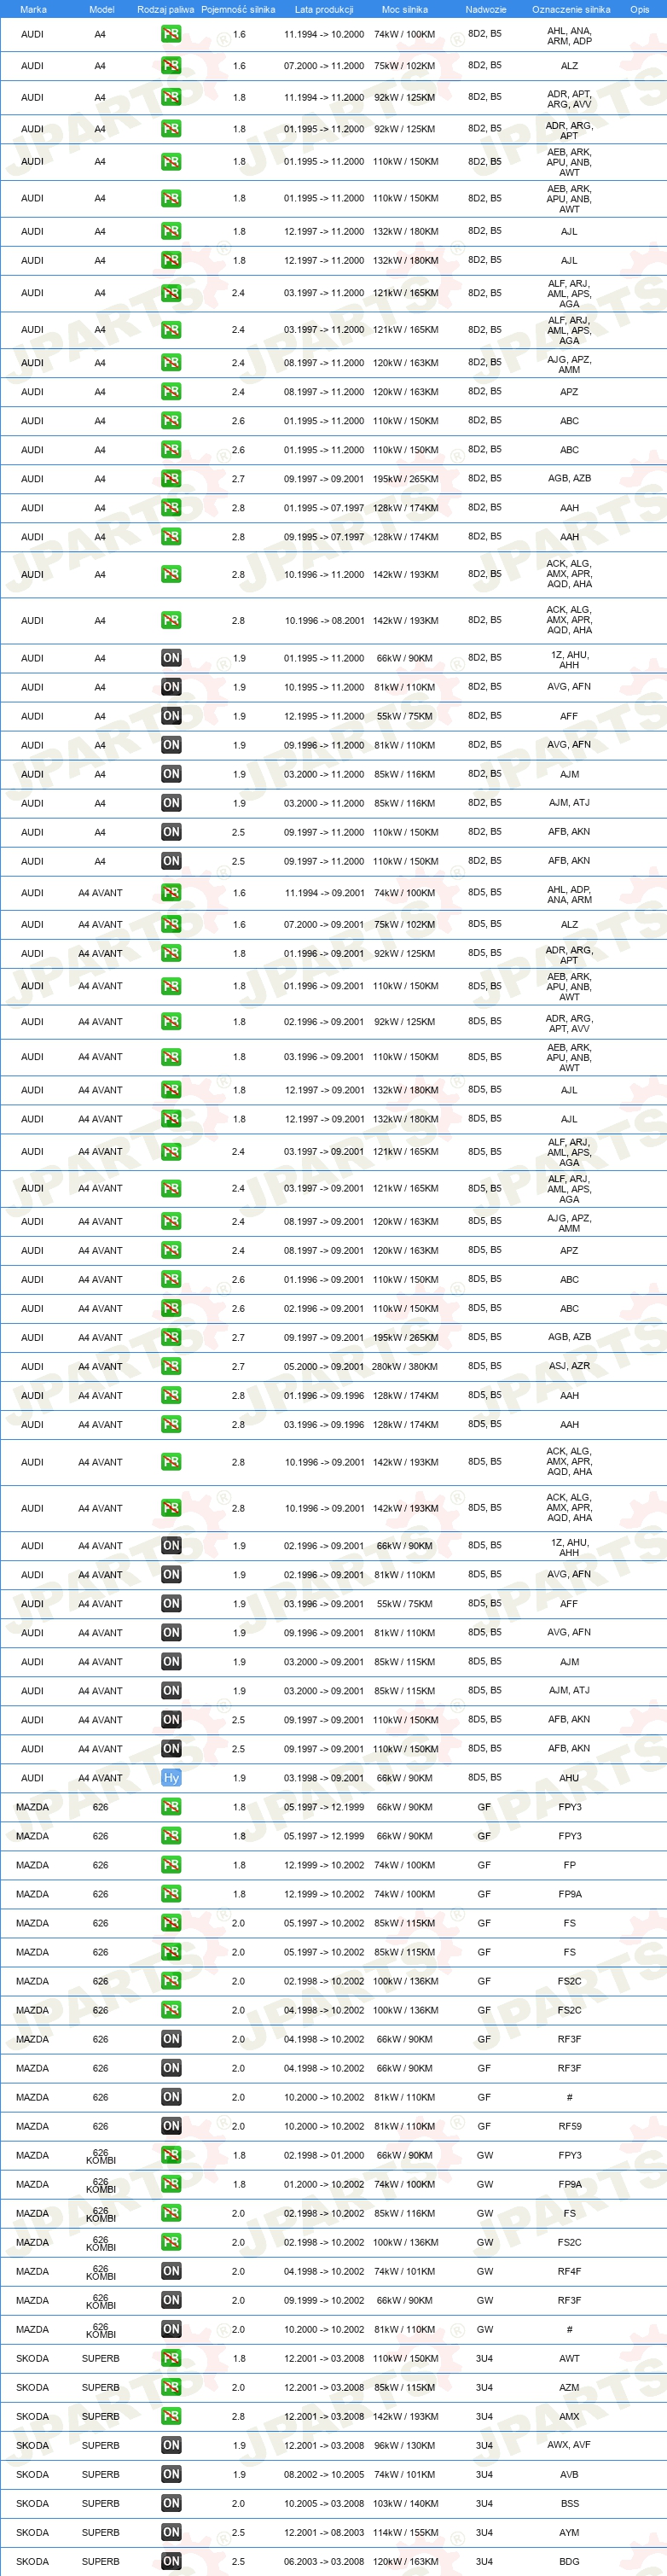Click engine code cell AWX, AVF
Screen dimensions: 667x2576
pyautogui.click(x=569, y=2445)
